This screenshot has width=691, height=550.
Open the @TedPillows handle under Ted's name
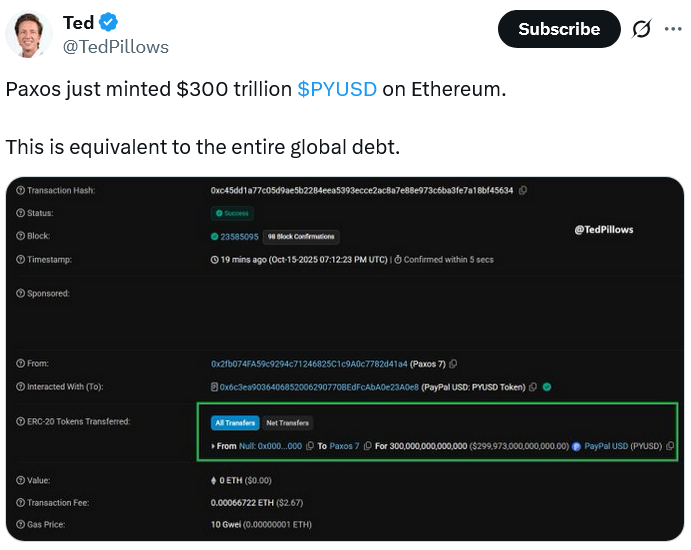(x=116, y=47)
